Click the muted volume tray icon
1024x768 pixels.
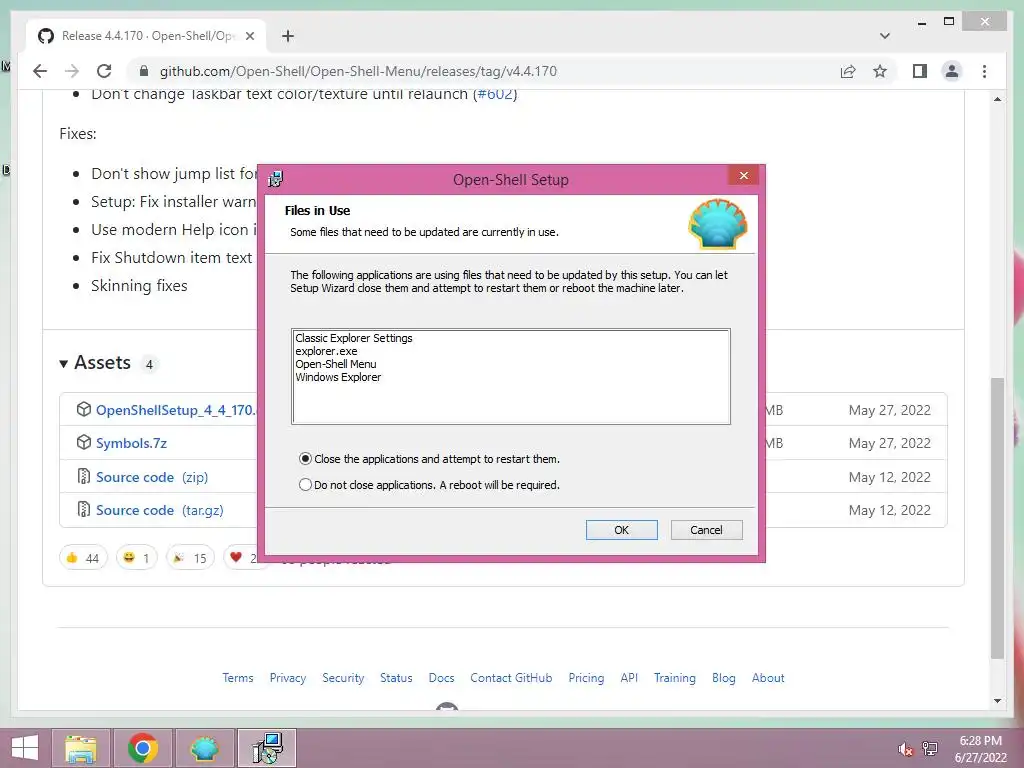(905, 749)
